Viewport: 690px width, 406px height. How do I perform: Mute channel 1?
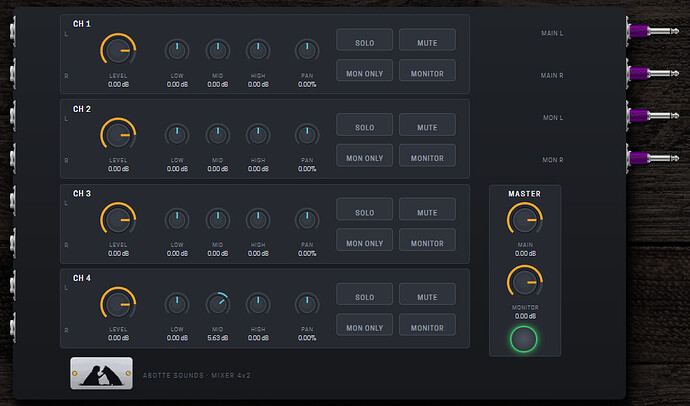point(427,40)
